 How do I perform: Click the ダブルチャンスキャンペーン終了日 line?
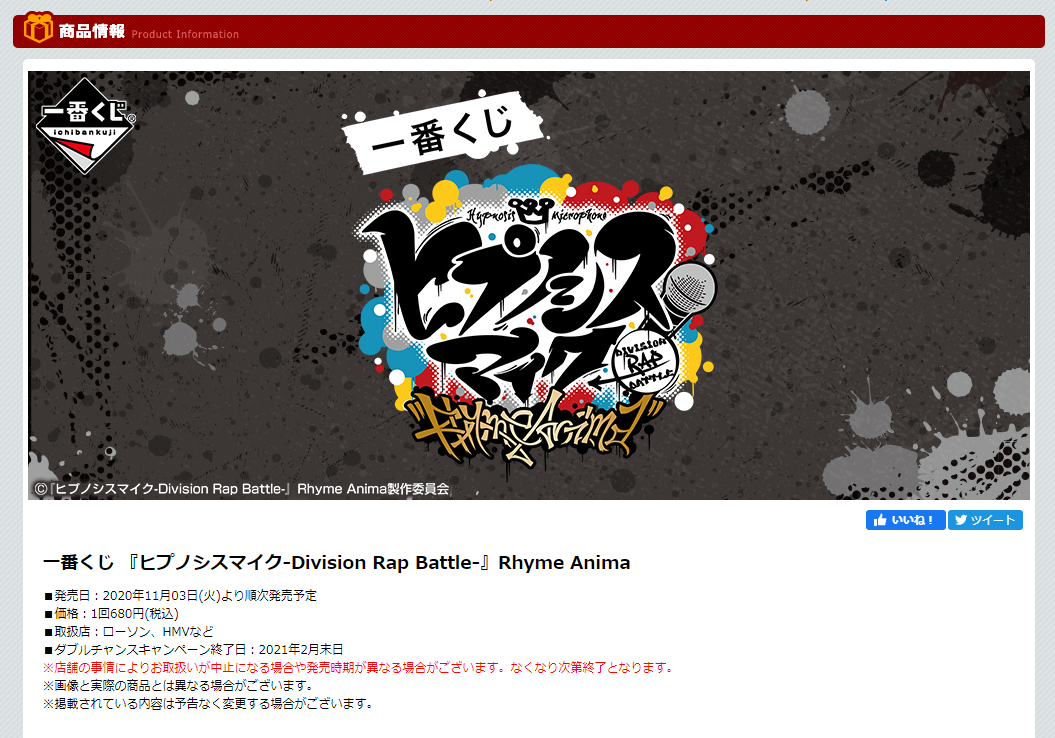[193, 649]
